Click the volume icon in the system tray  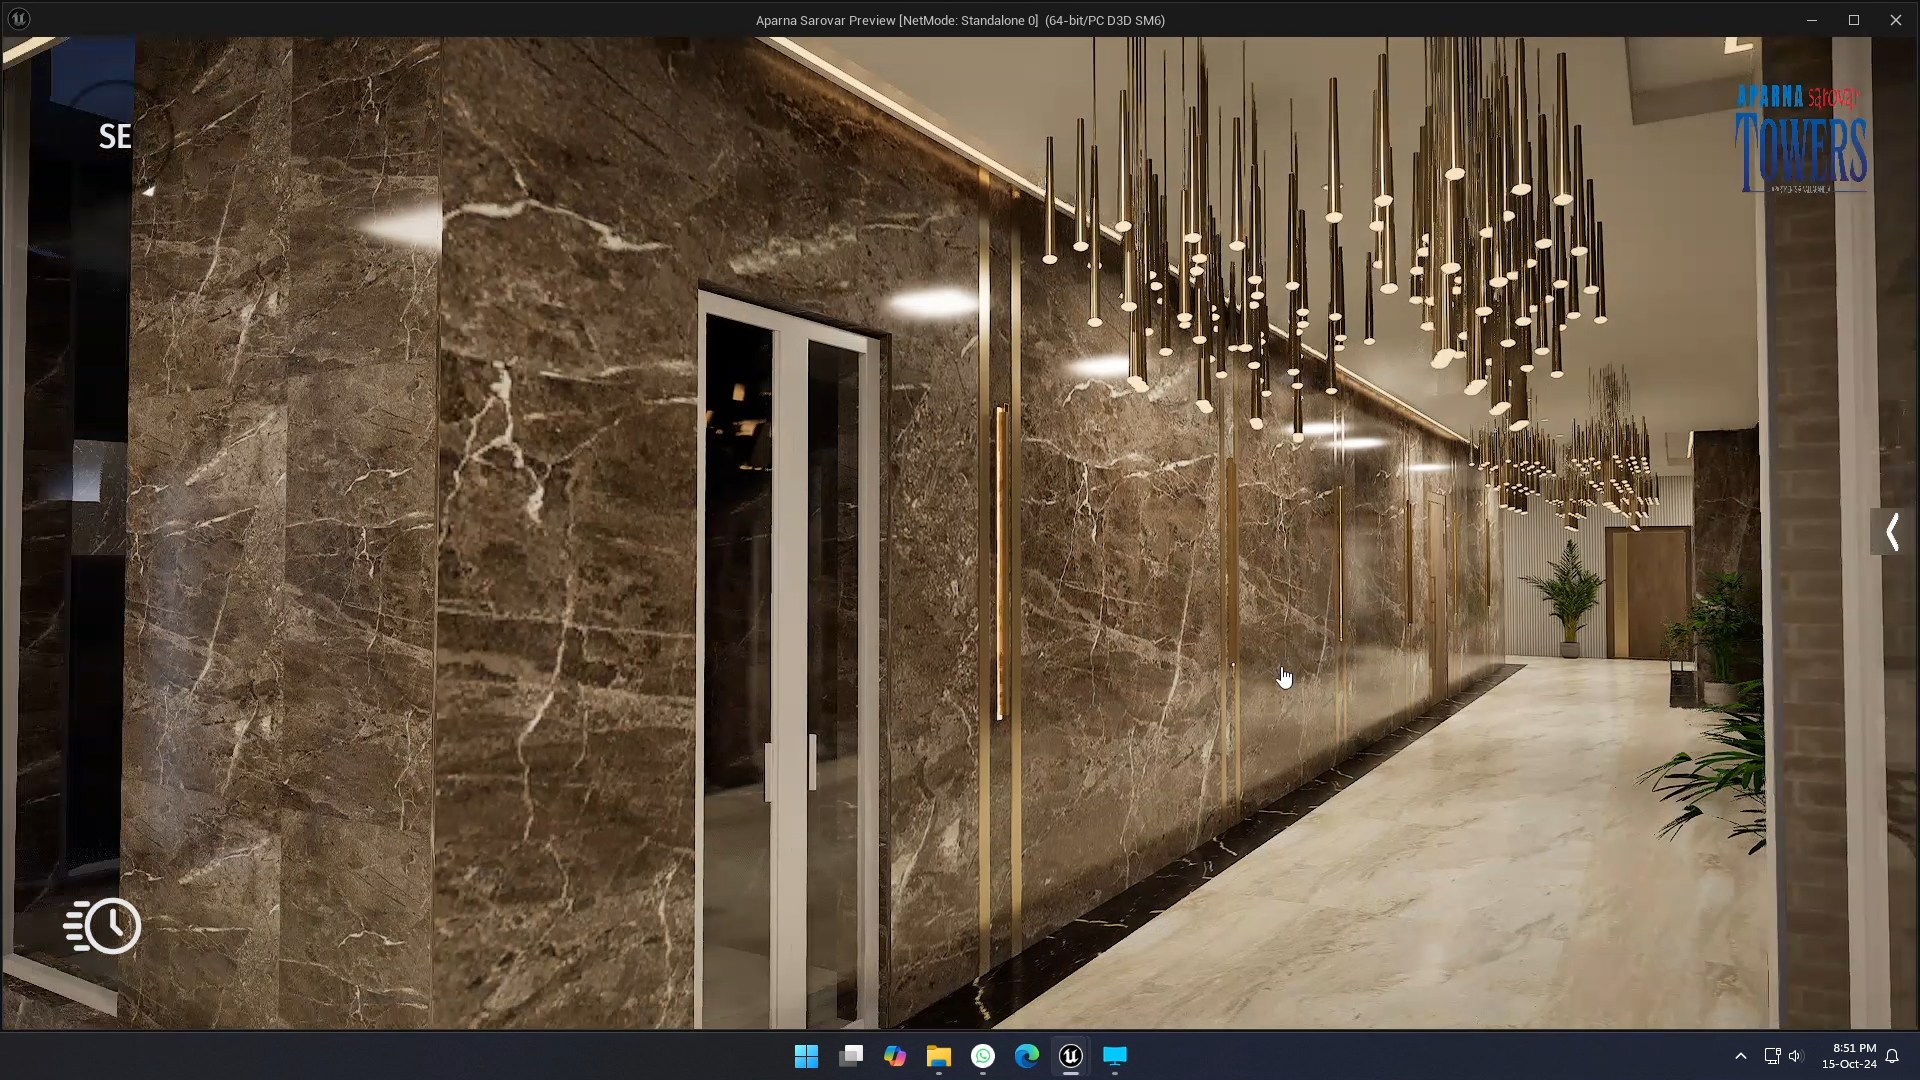coord(1797,1056)
